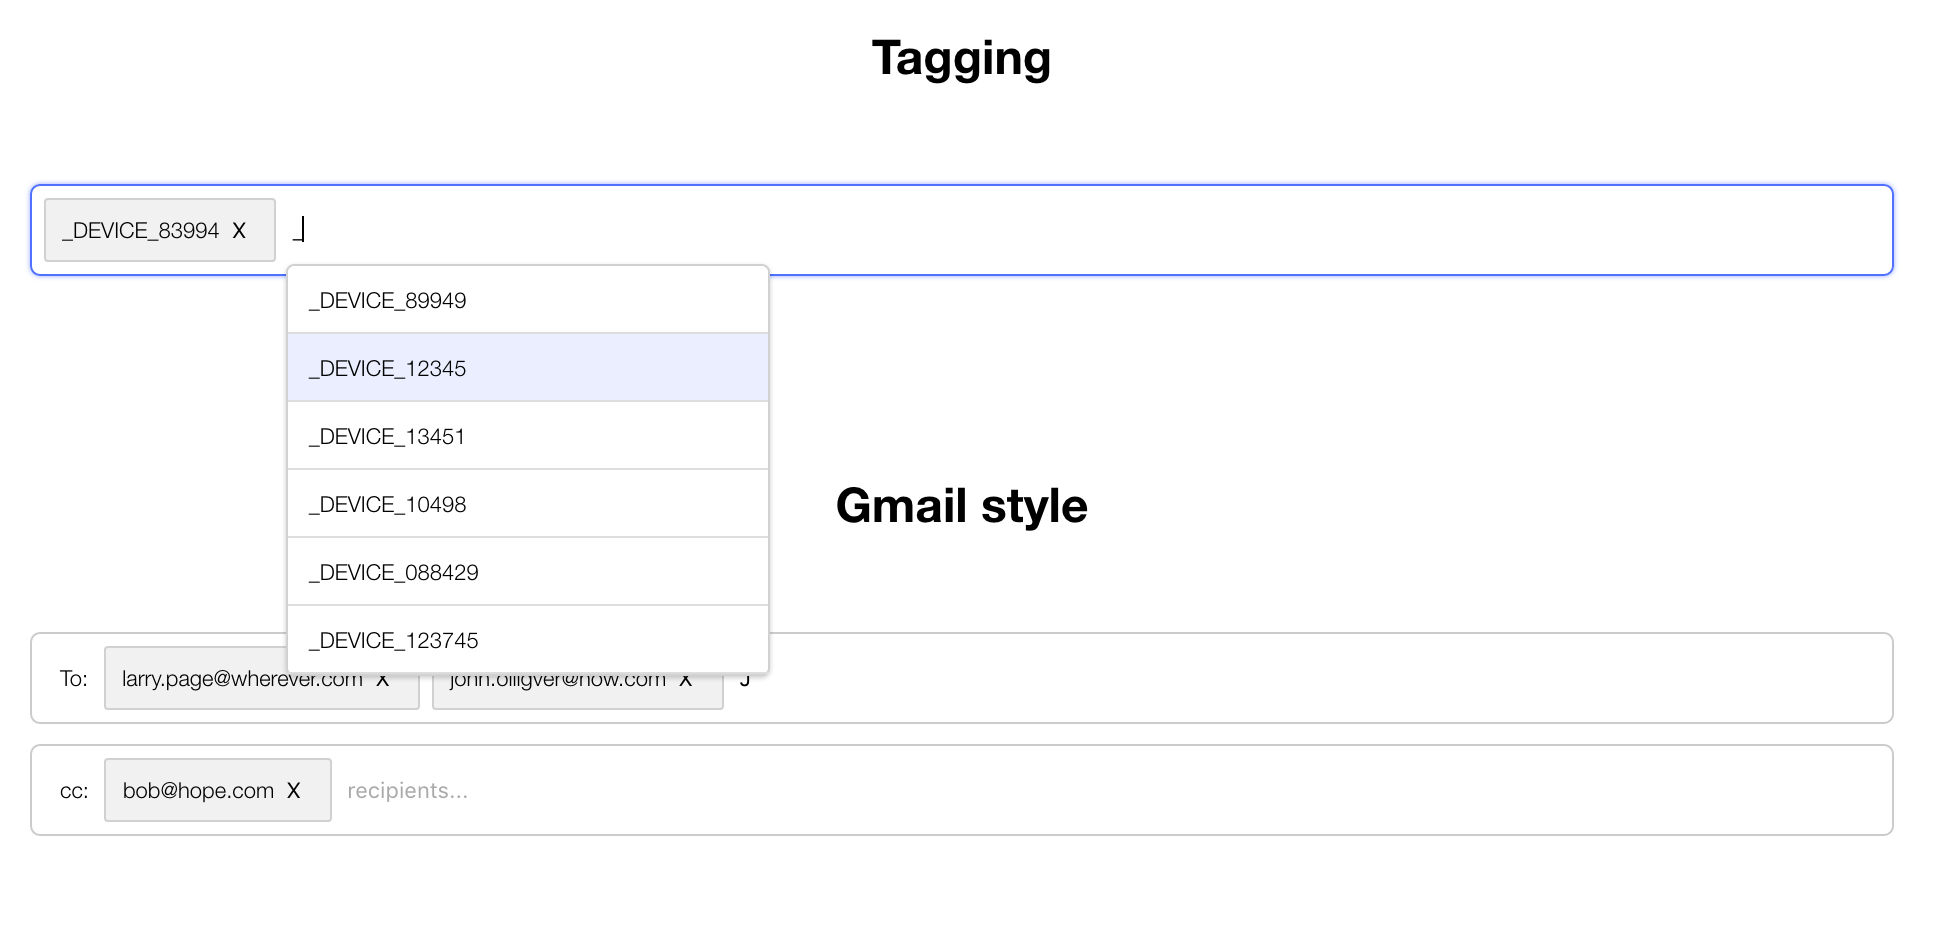The height and width of the screenshot is (926, 1934).
Task: Choose _DEVICE_13451 from the dropdown
Action: coord(387,435)
